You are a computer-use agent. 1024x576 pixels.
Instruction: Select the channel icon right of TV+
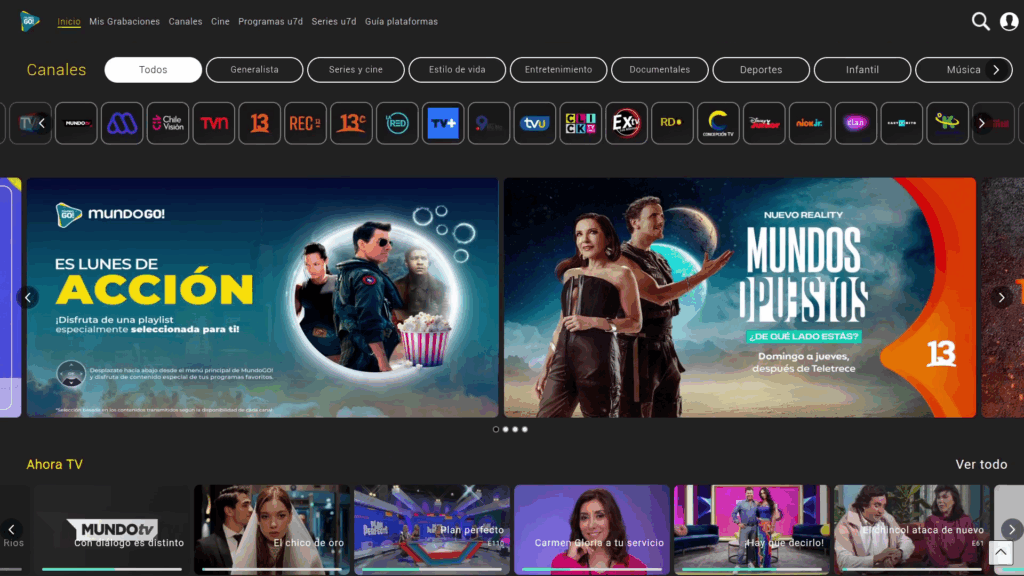click(x=489, y=123)
